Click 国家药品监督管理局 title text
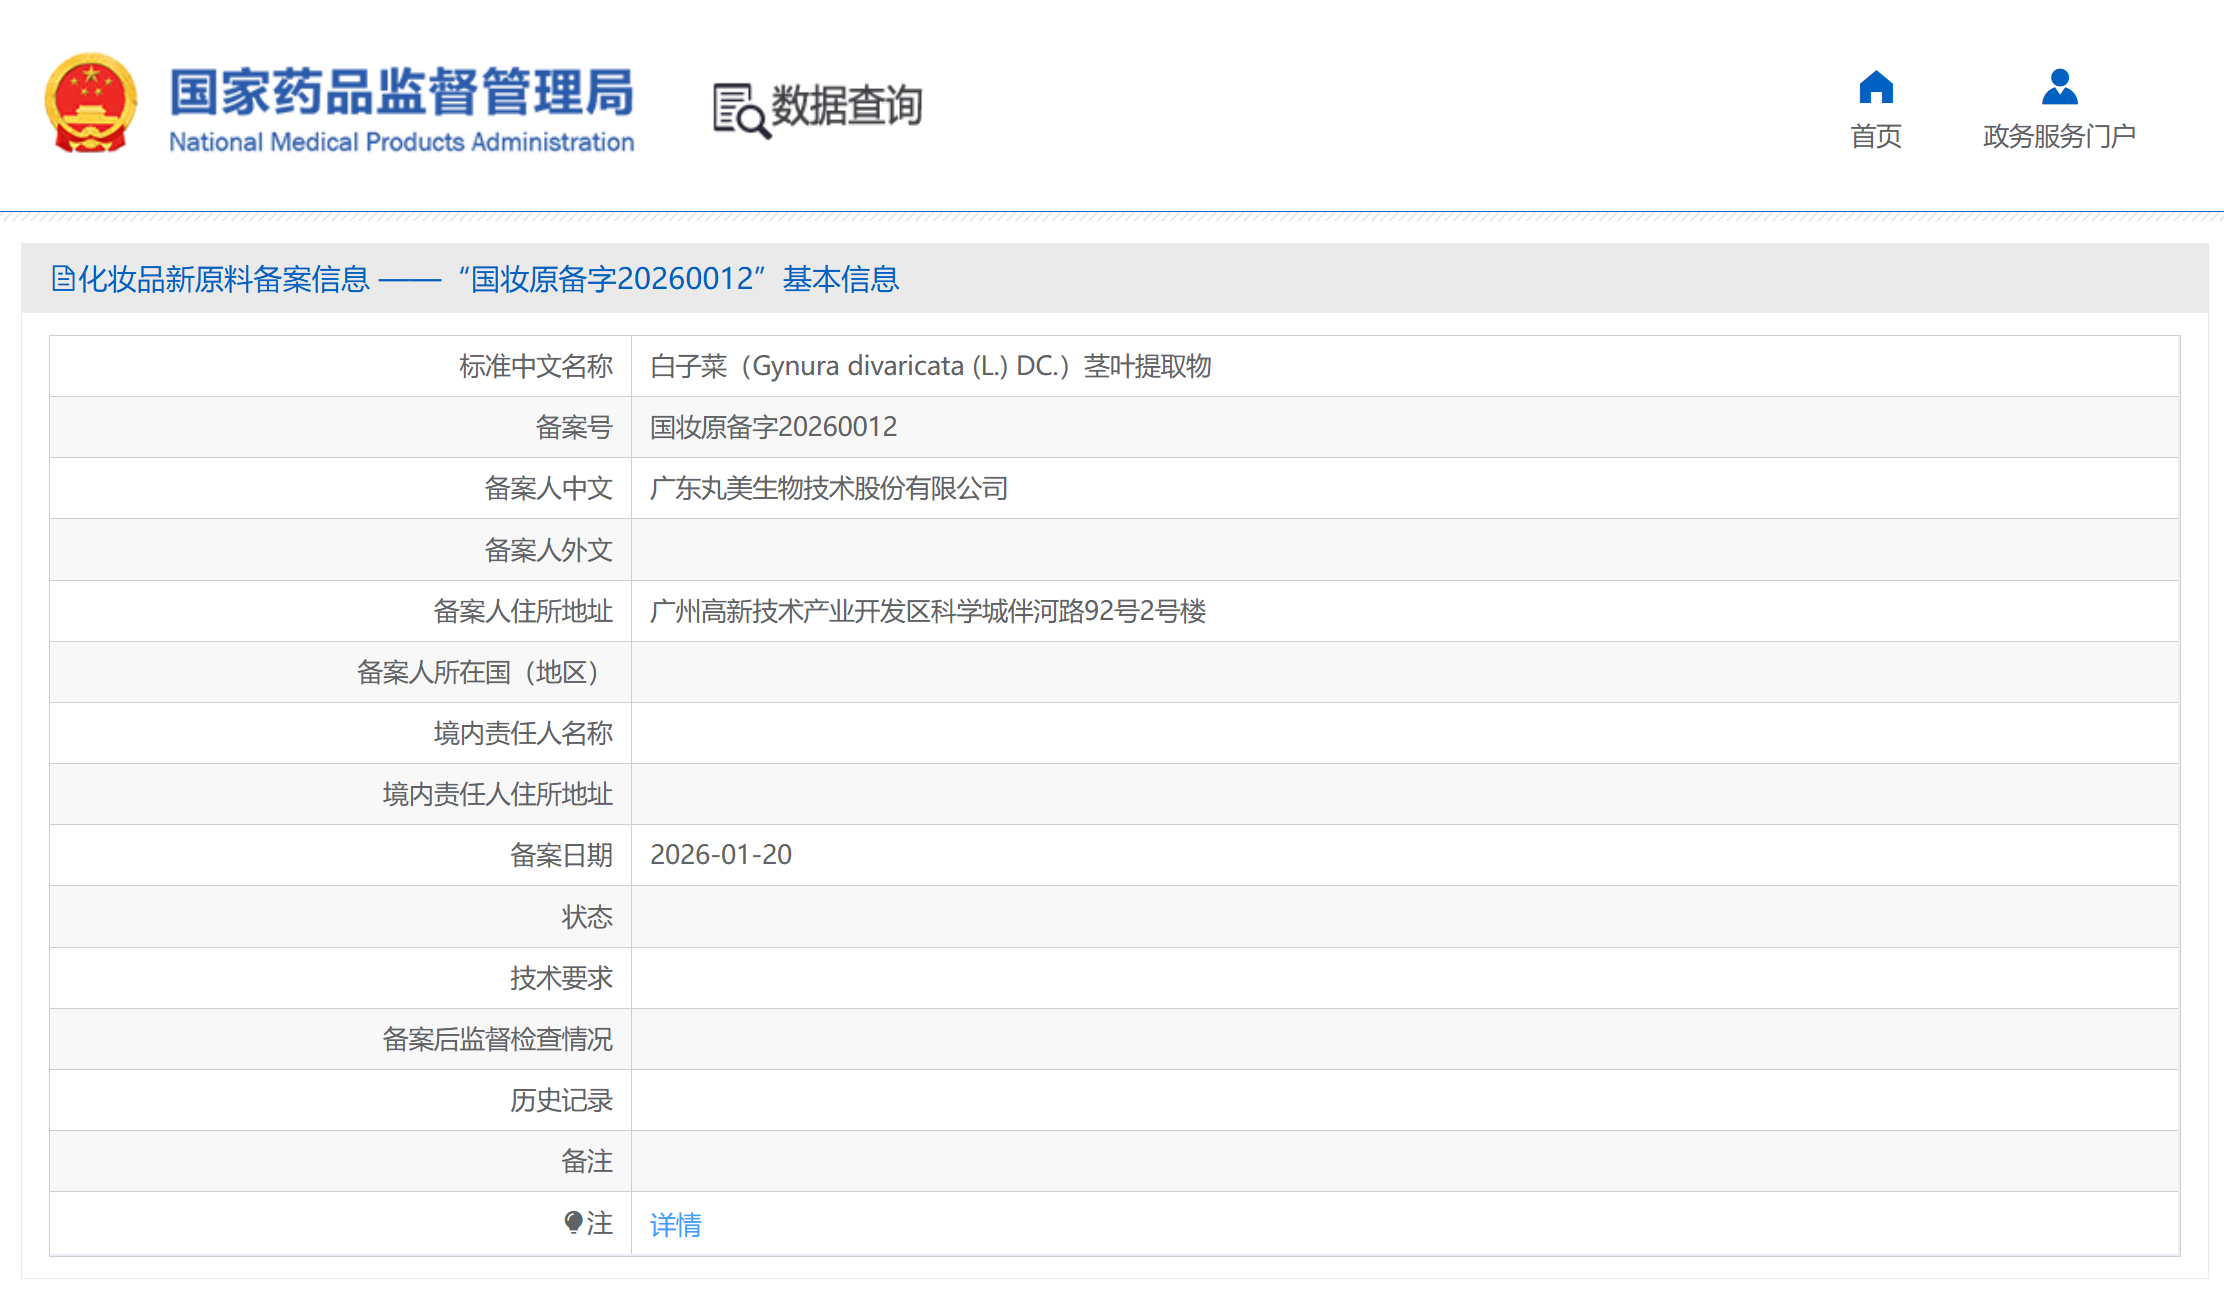The image size is (2224, 1292). [x=401, y=92]
